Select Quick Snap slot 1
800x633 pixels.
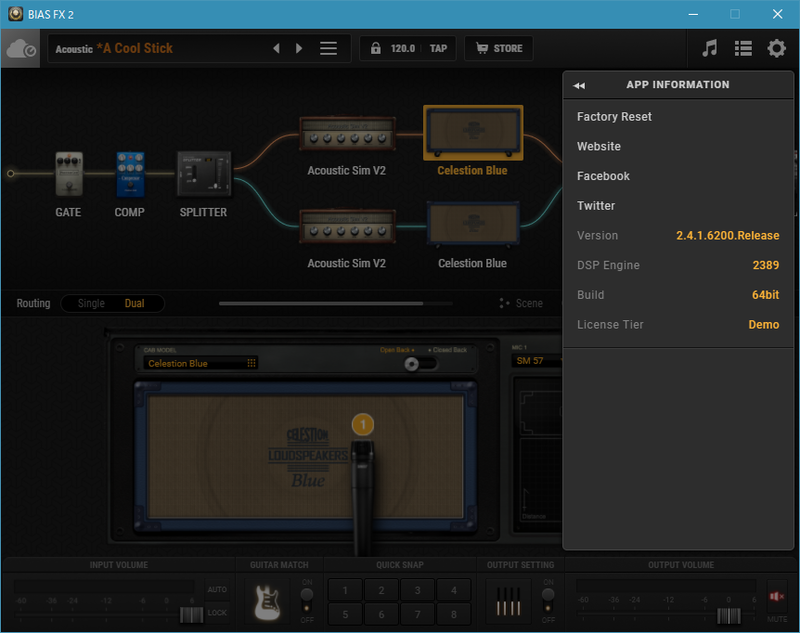coord(345,590)
